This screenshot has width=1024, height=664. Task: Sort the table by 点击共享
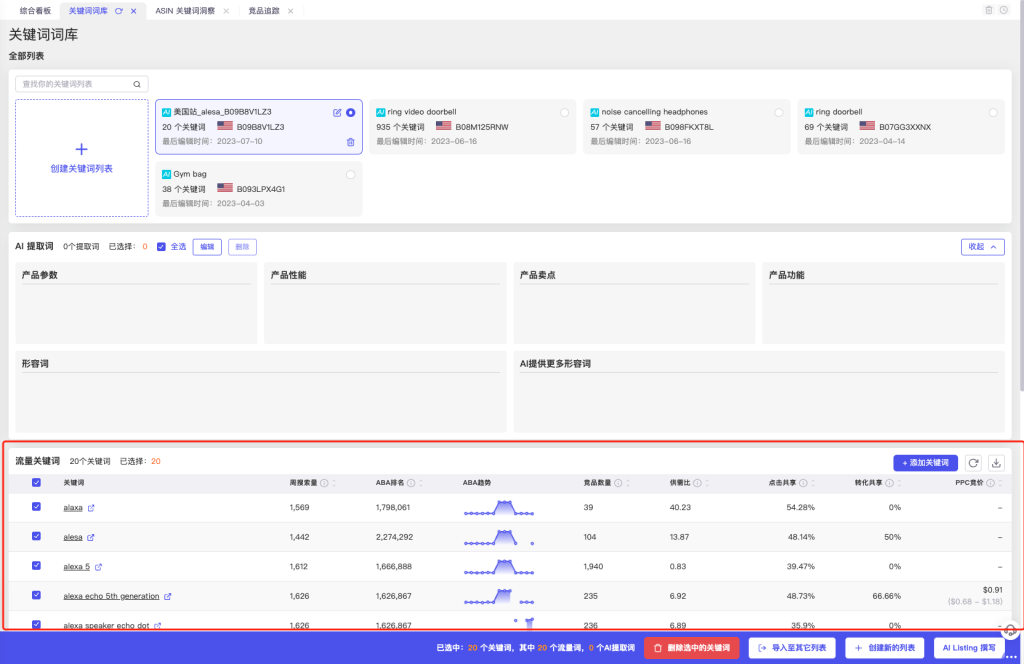tap(813, 483)
